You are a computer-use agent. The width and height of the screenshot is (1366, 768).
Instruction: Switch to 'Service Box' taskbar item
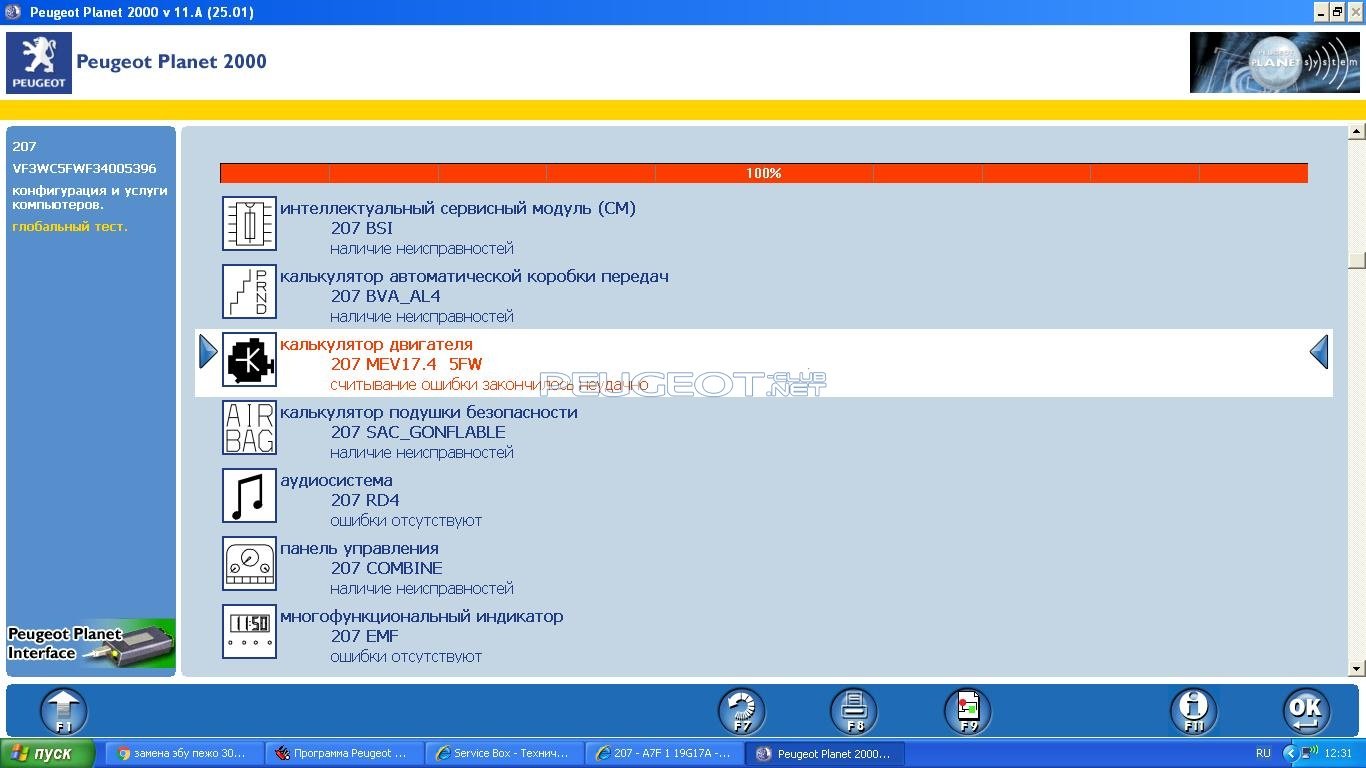(504, 754)
